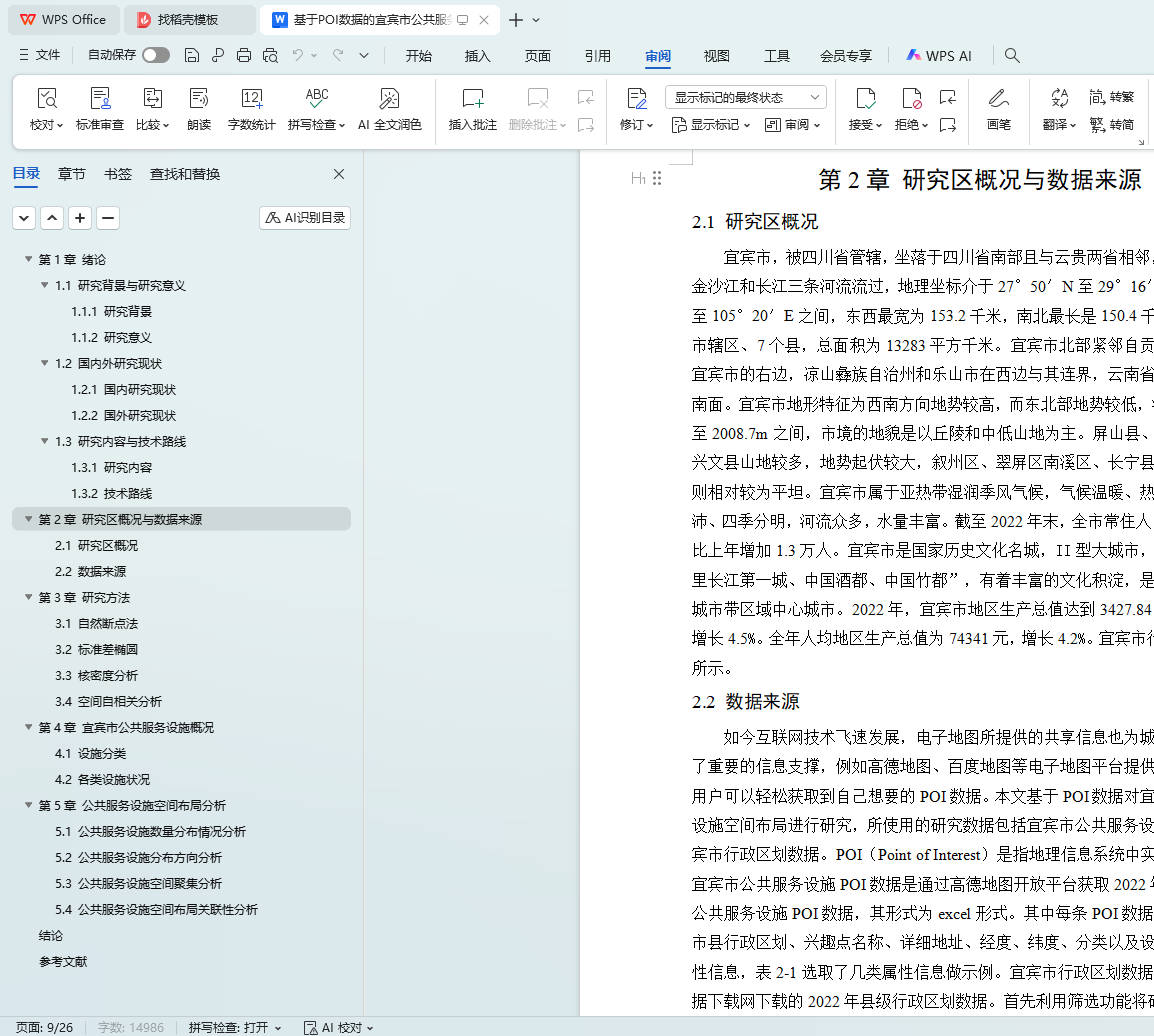Image resolution: width=1154 pixels, height=1036 pixels.
Task: Click the 标准审查 standards review icon
Action: point(100,99)
